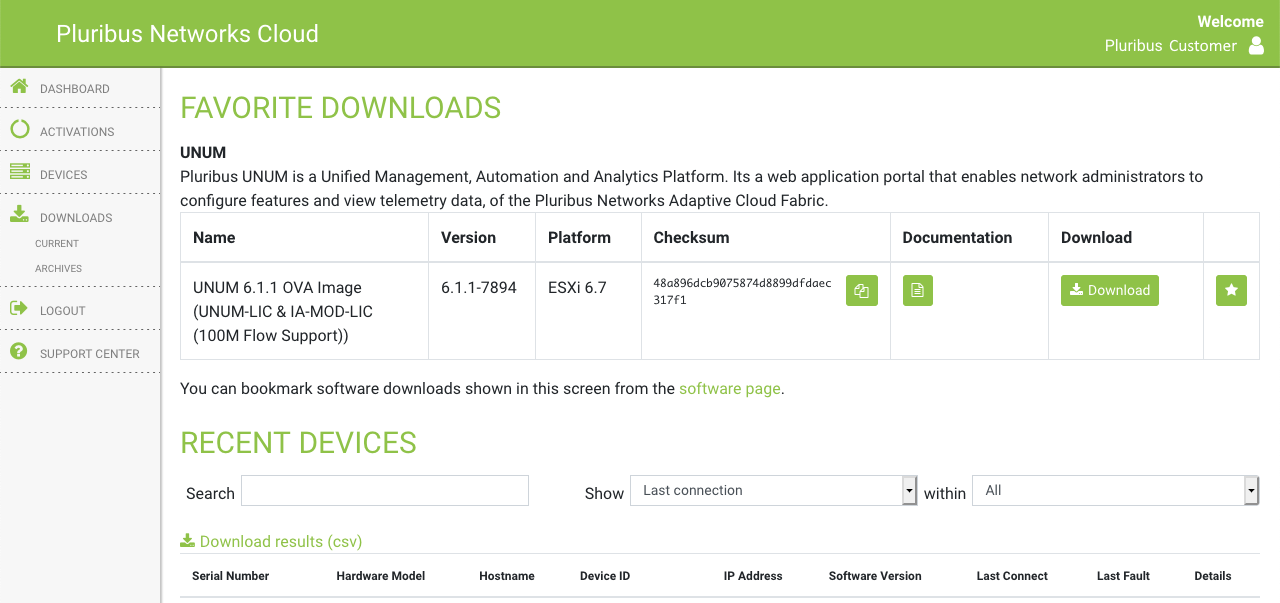The width and height of the screenshot is (1280, 603).
Task: Click the user profile icon in header
Action: click(x=1257, y=46)
